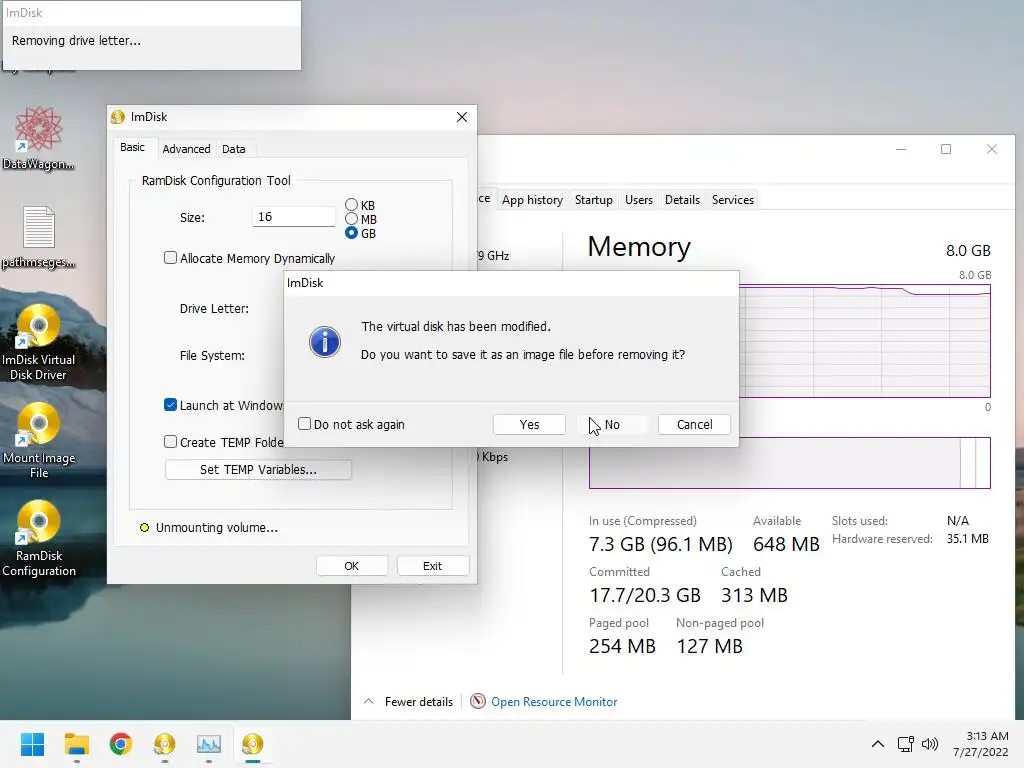Viewport: 1024px width, 768px height.
Task: Click the Memory heading in Task Manager
Action: point(639,247)
